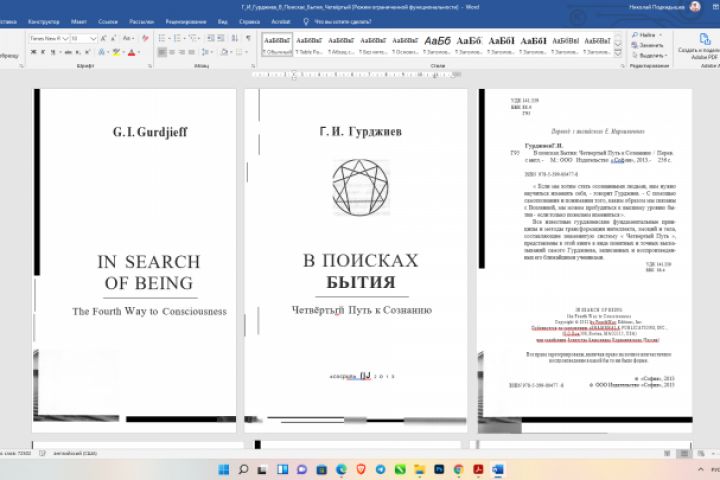Open Windows search (magnifier) on the taskbar
Image resolution: width=720 pixels, height=480 pixels.
243,469
